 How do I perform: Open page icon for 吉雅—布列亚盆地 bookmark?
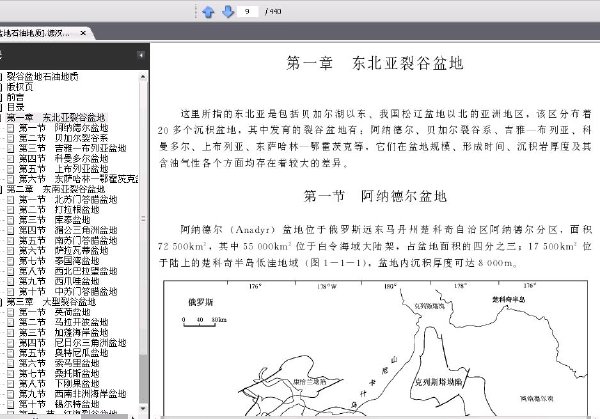point(11,148)
